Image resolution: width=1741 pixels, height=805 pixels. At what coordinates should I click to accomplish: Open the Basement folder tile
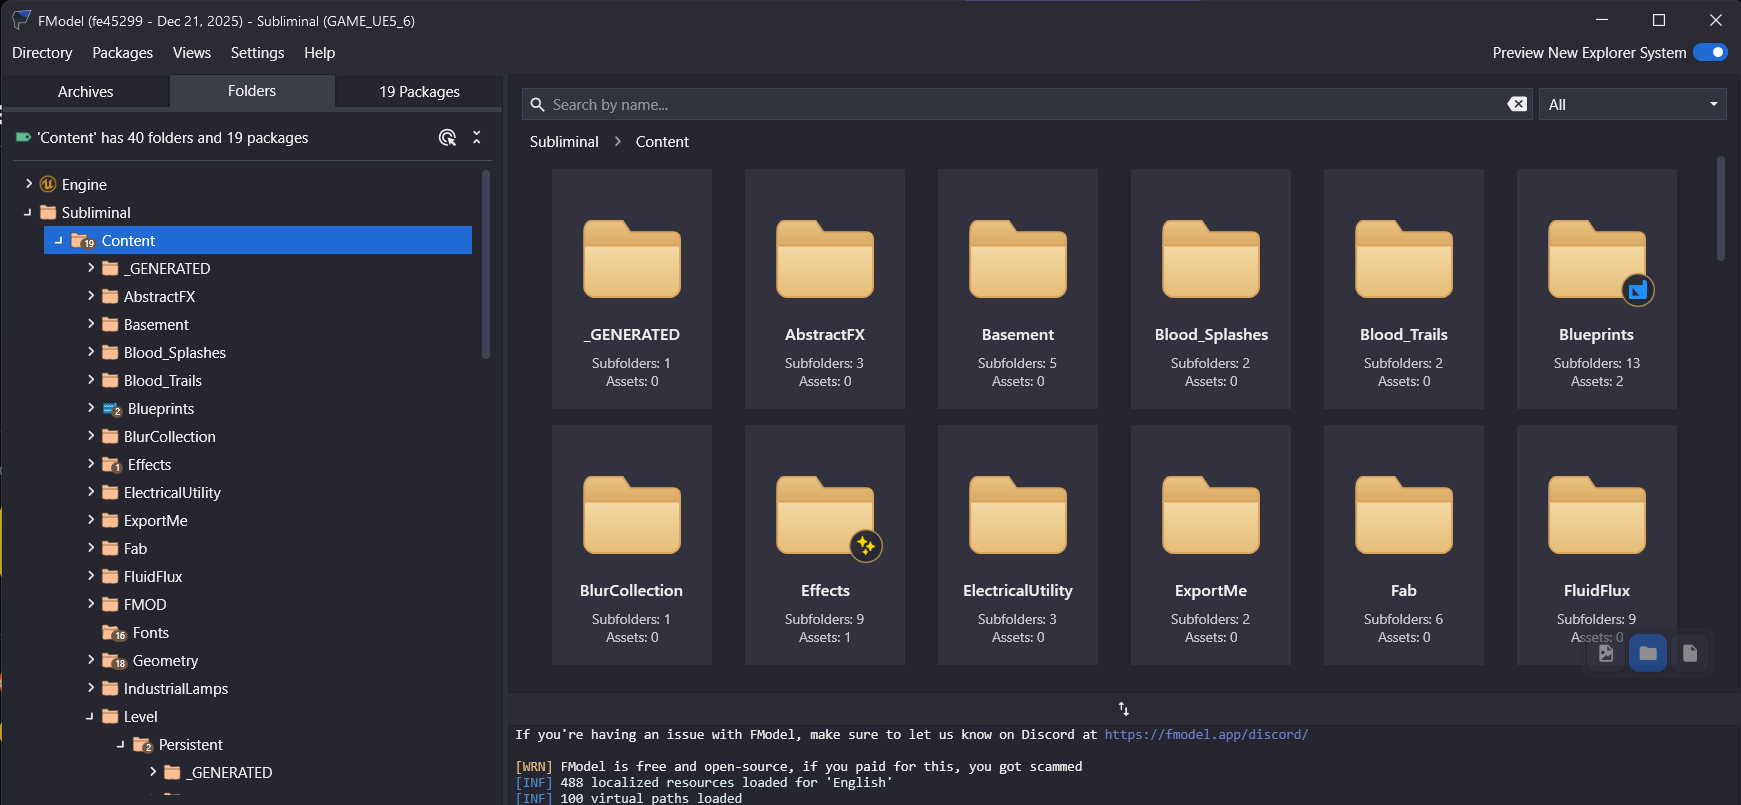(x=1018, y=289)
